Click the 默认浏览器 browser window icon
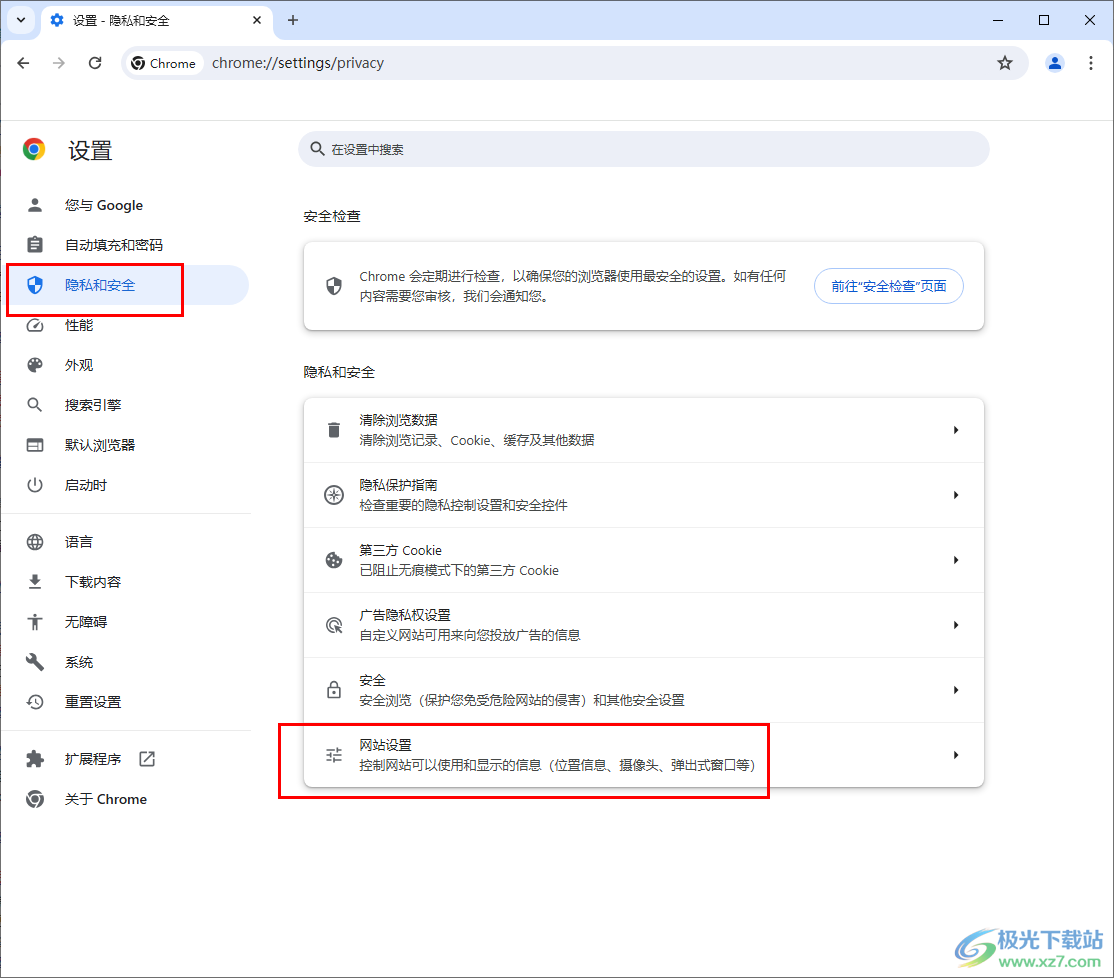The height and width of the screenshot is (978, 1114). click(35, 445)
